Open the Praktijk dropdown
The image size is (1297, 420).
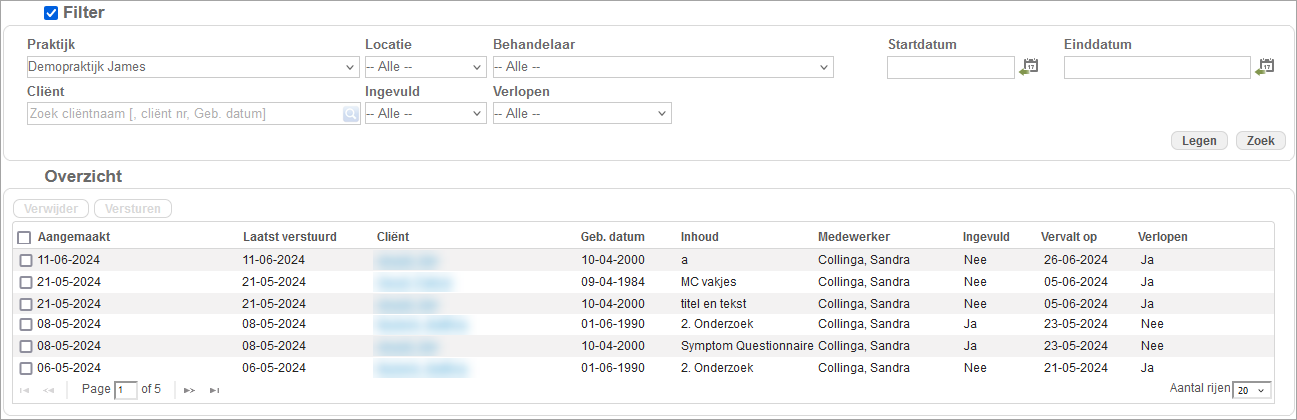193,68
